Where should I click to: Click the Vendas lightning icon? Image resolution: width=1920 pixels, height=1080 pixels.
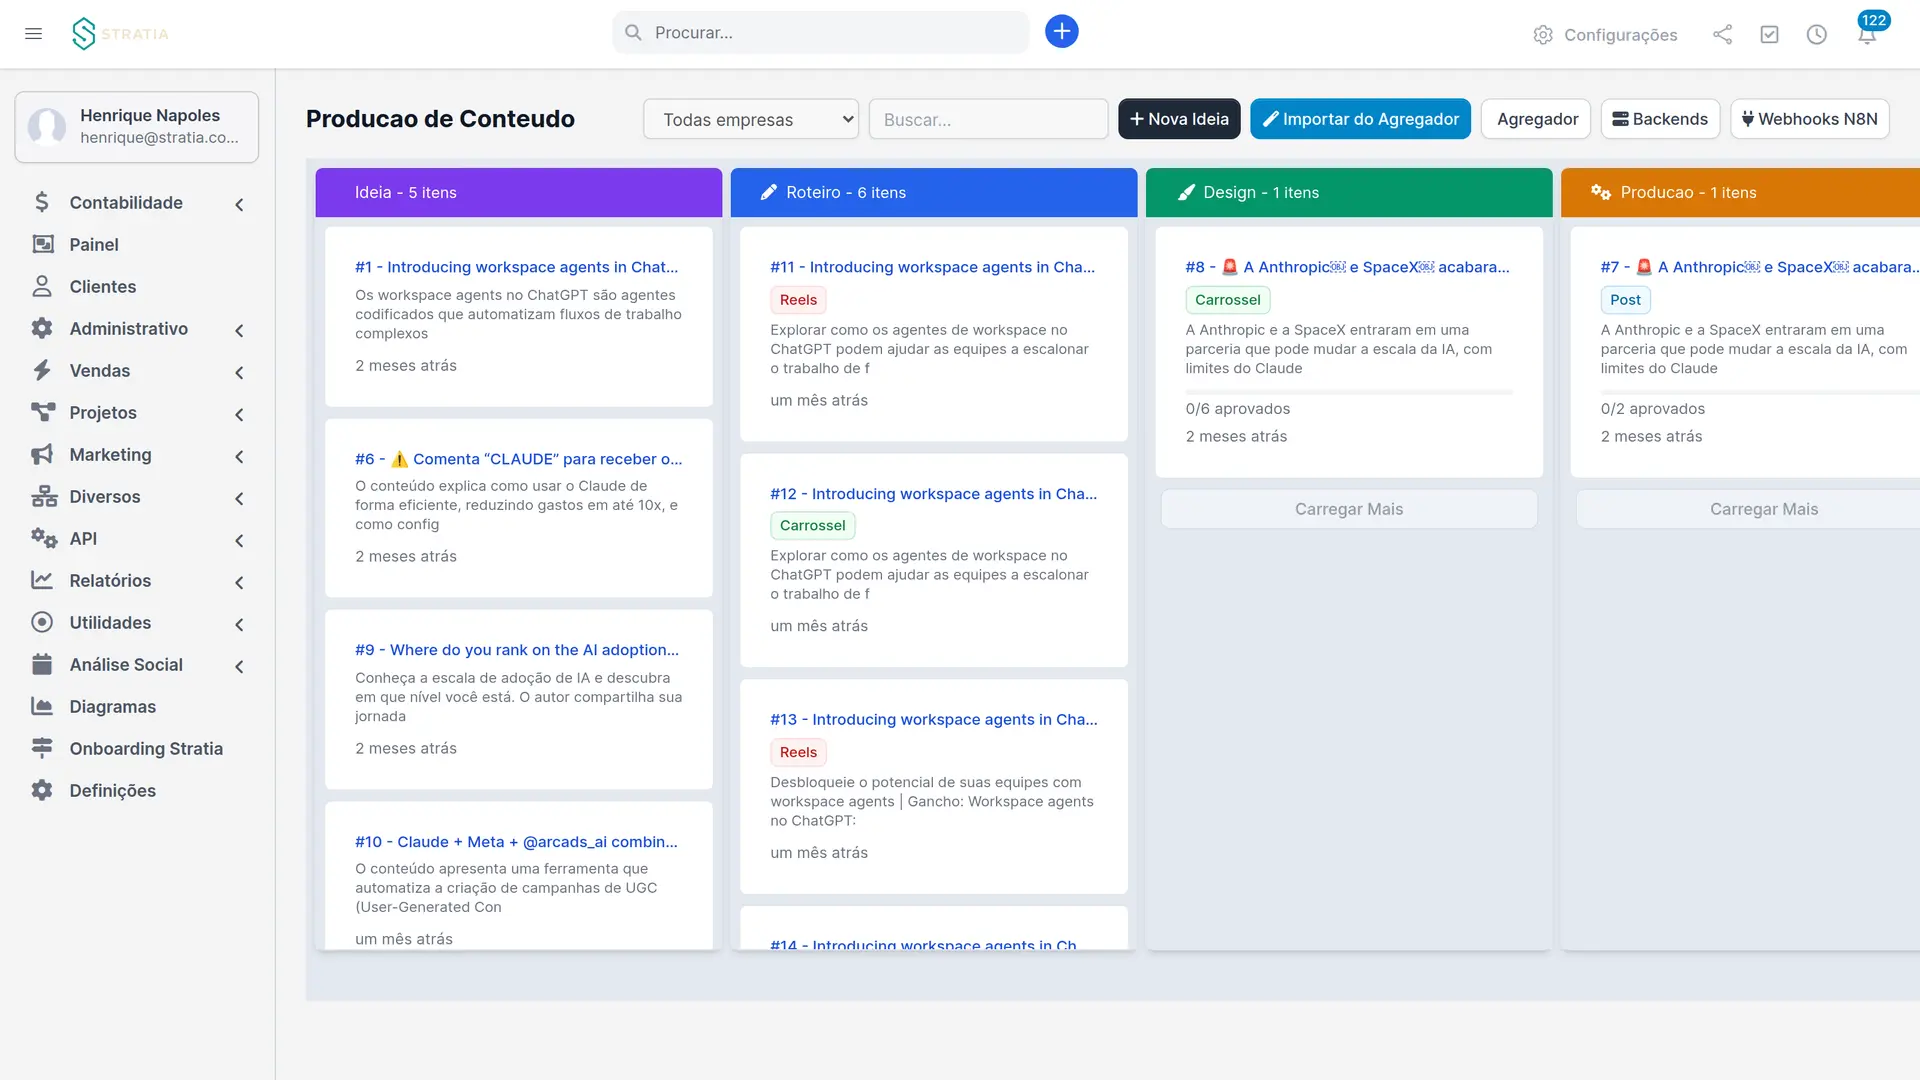click(42, 371)
